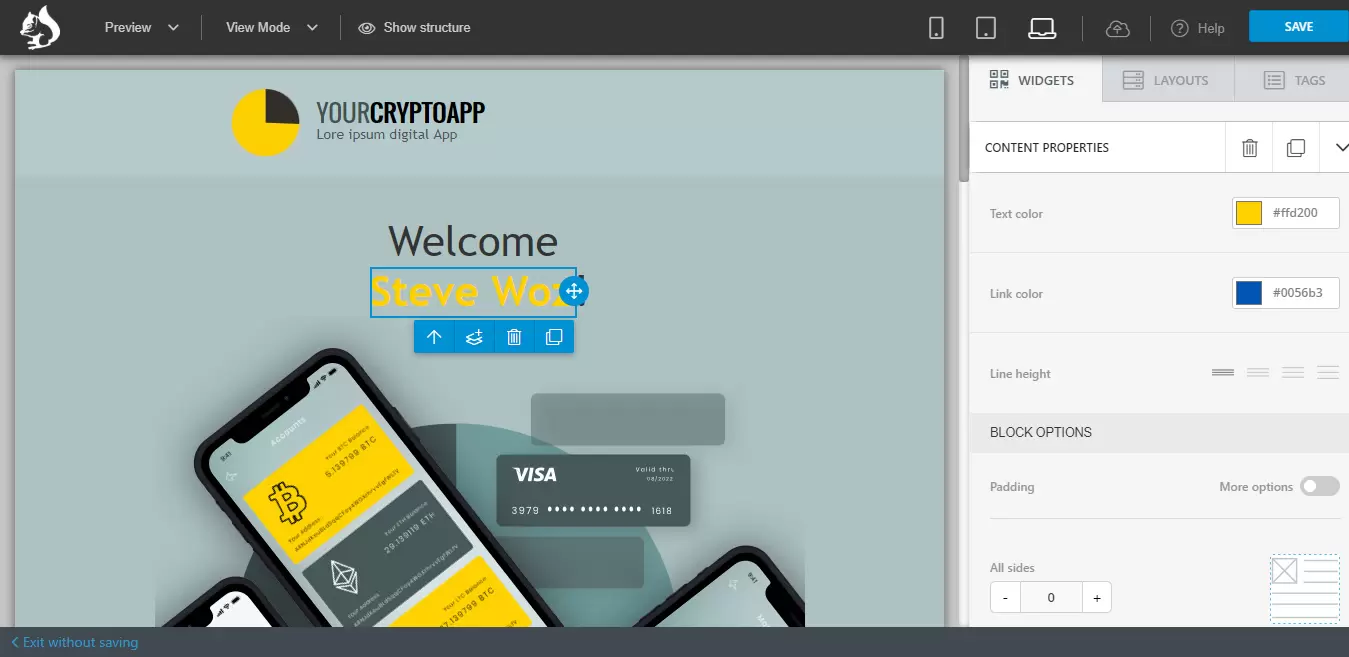The width and height of the screenshot is (1349, 657).
Task: Collapse the Content Properties panel chevron
Action: pos(1341,148)
